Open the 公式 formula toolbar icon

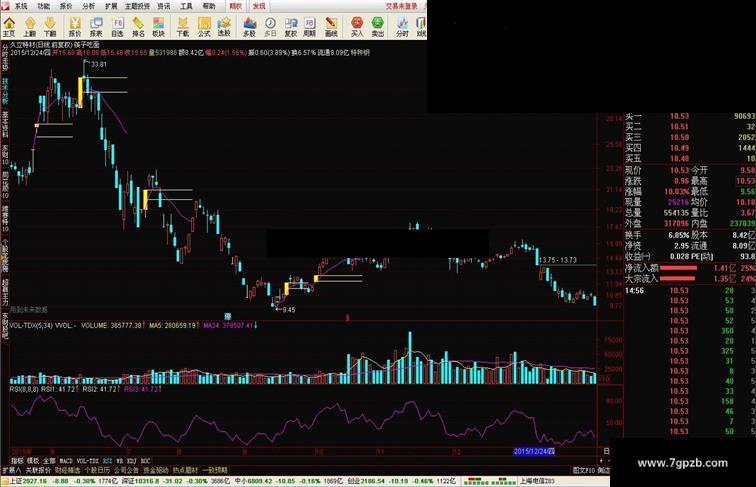[204, 27]
